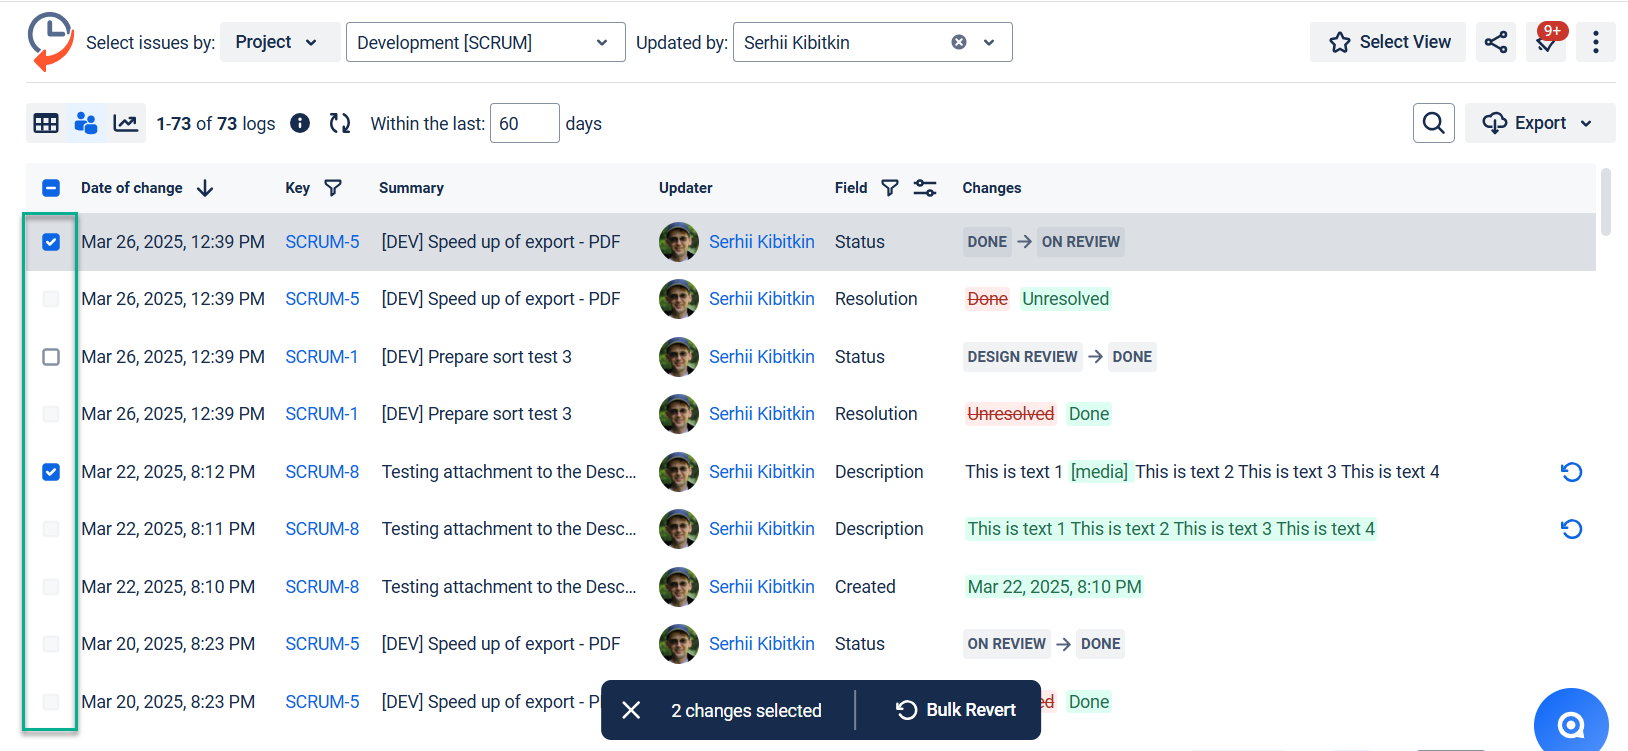This screenshot has width=1628, height=751.
Task: Open the Export dropdown
Action: click(1539, 123)
